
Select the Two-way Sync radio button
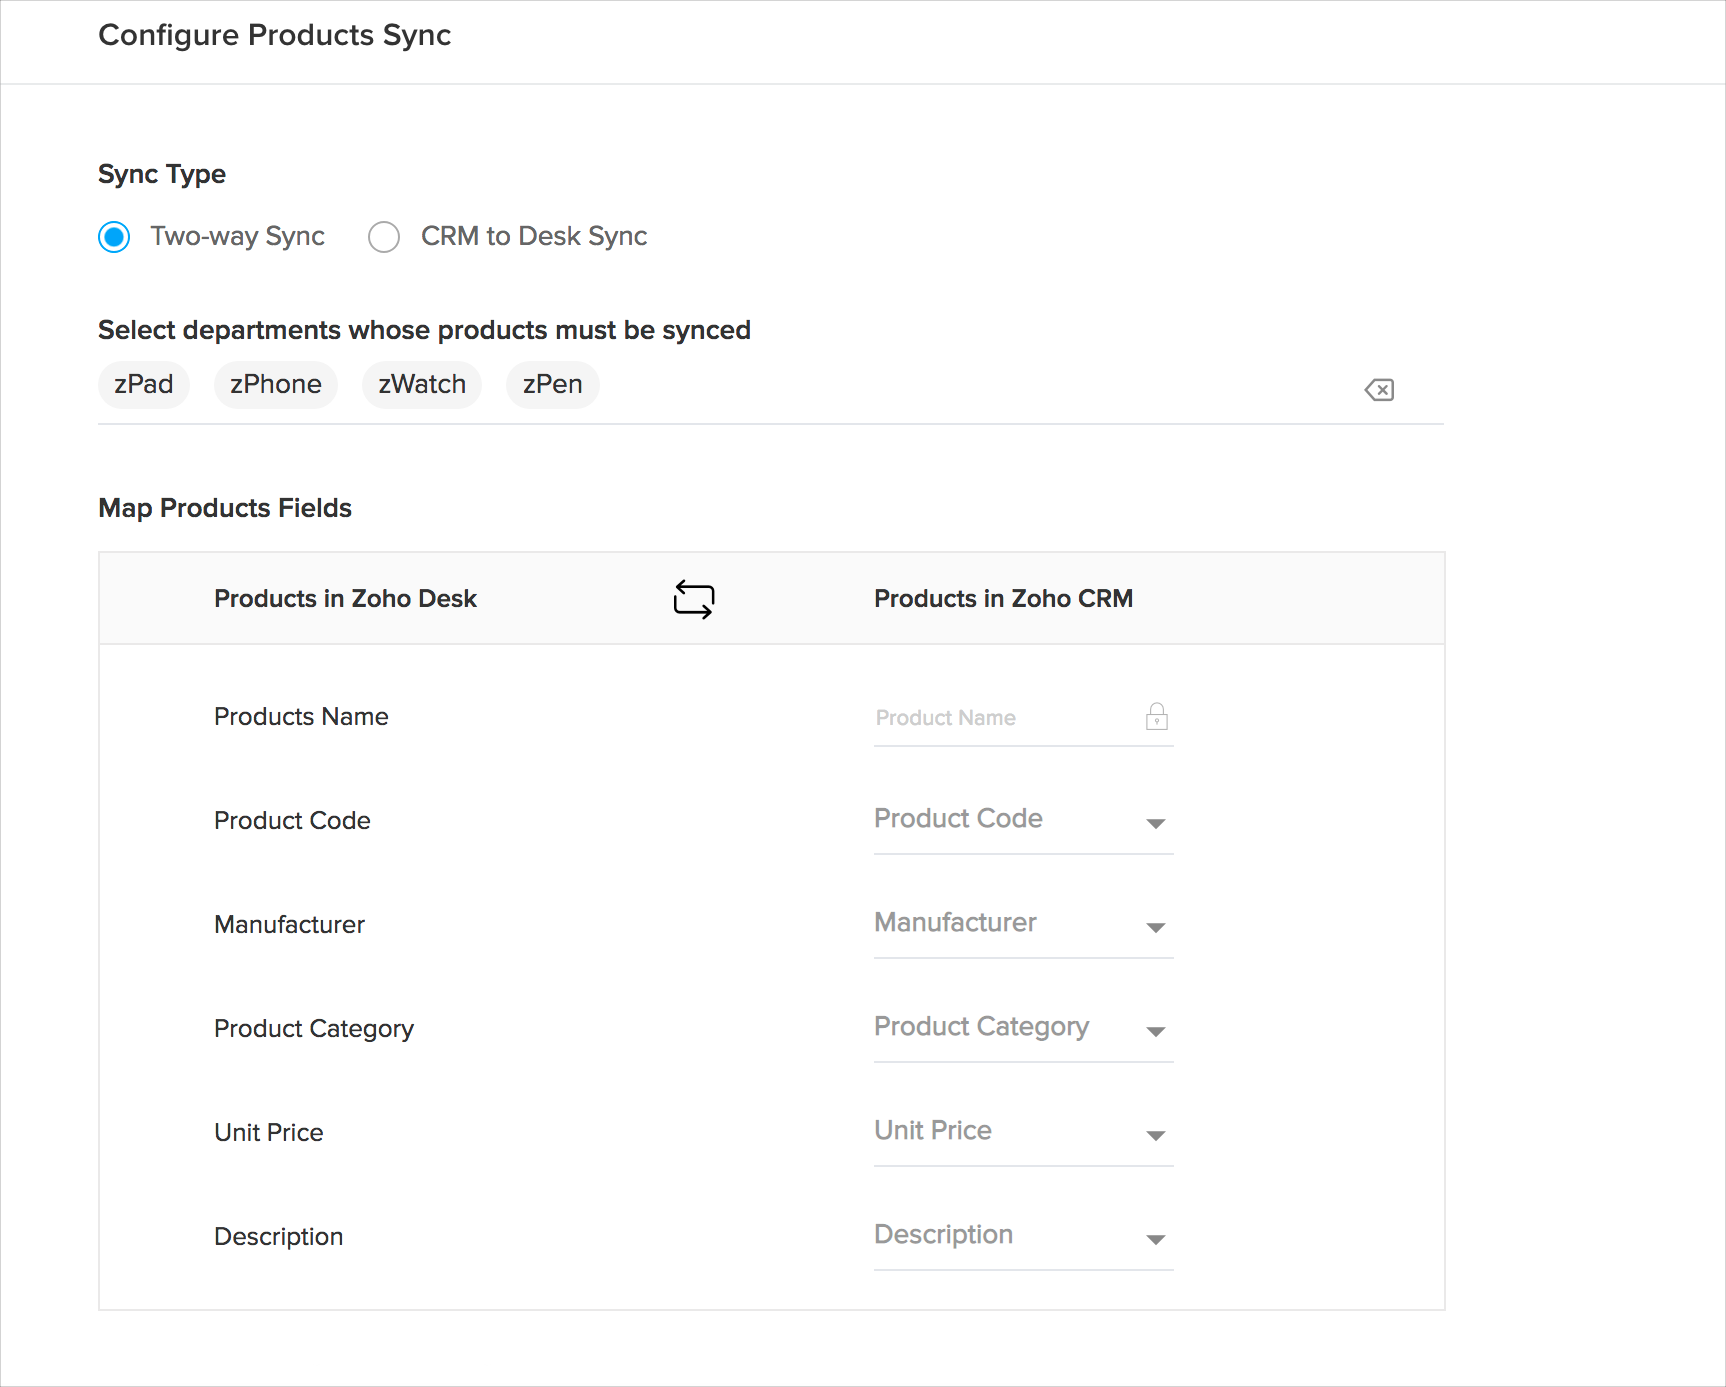114,237
